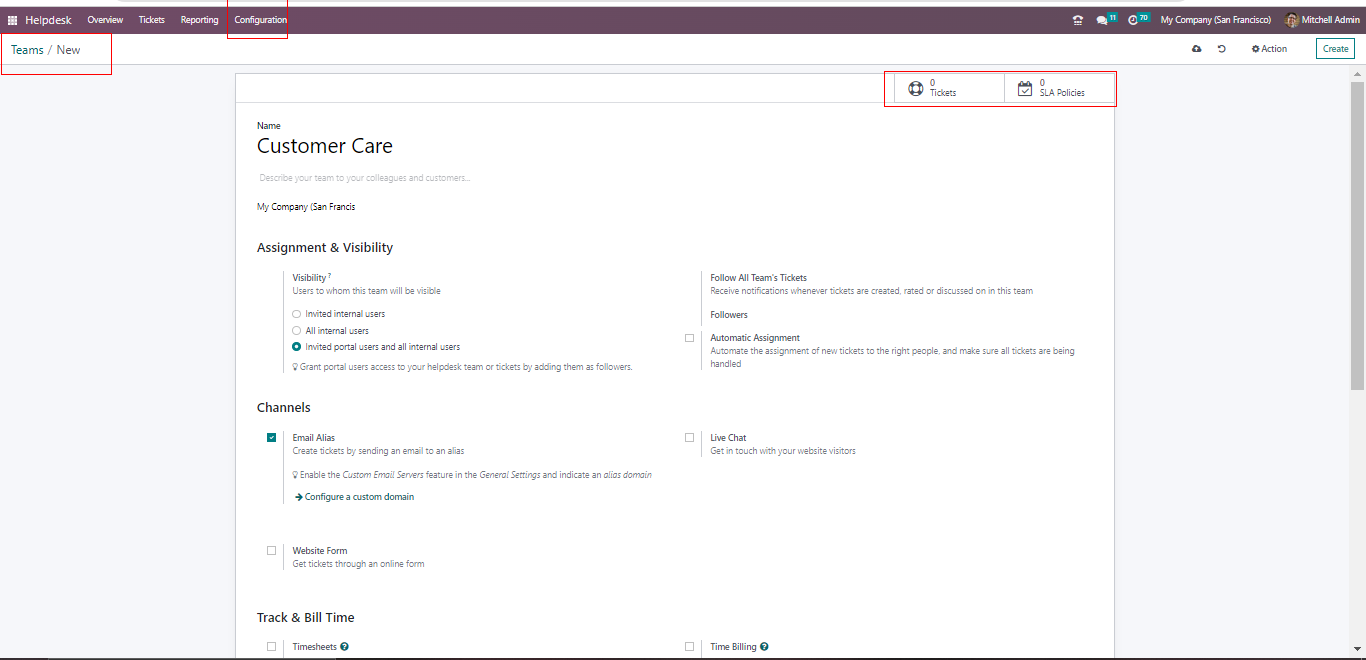Open the Reporting menu
Viewport: 1366px width, 660px height.
[199, 20]
